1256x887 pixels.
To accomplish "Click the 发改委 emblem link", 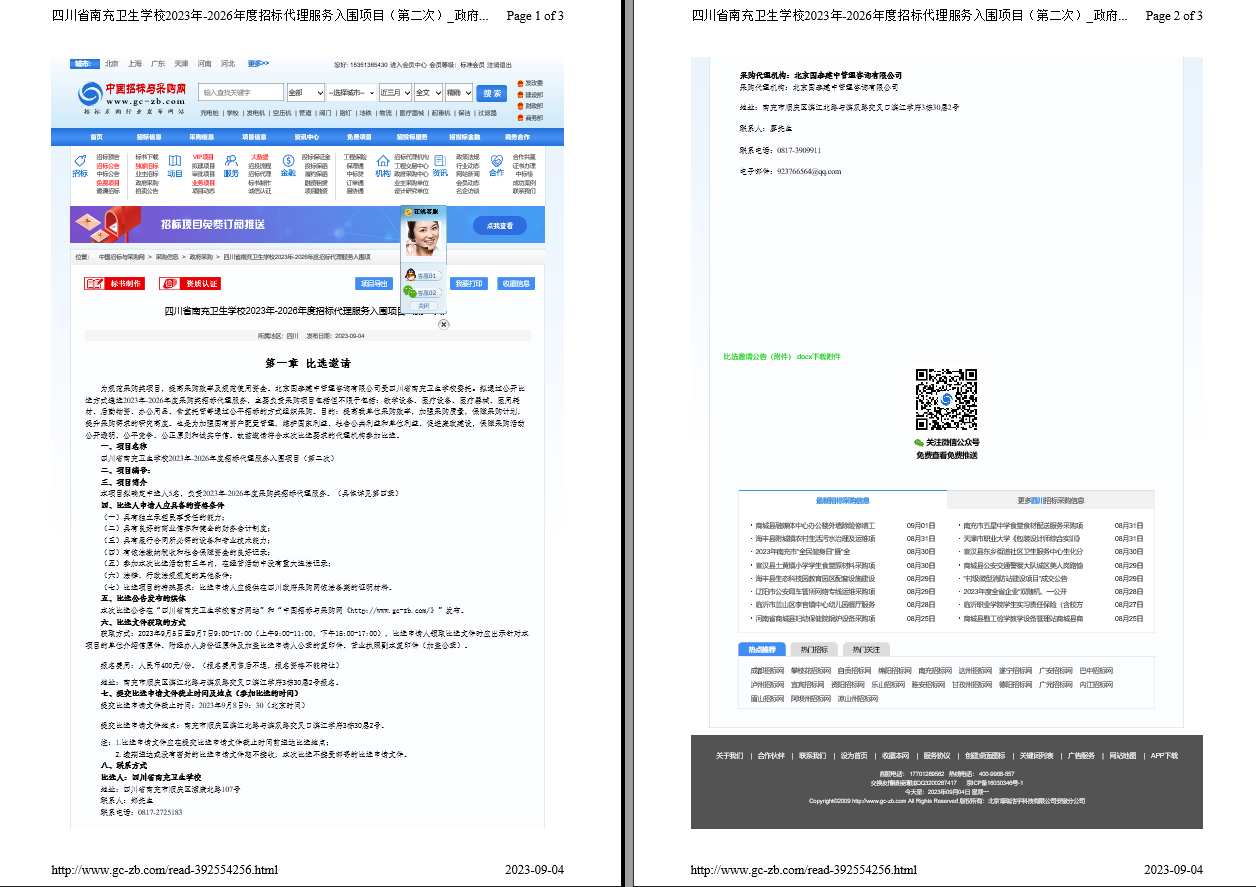I will pyautogui.click(x=530, y=83).
